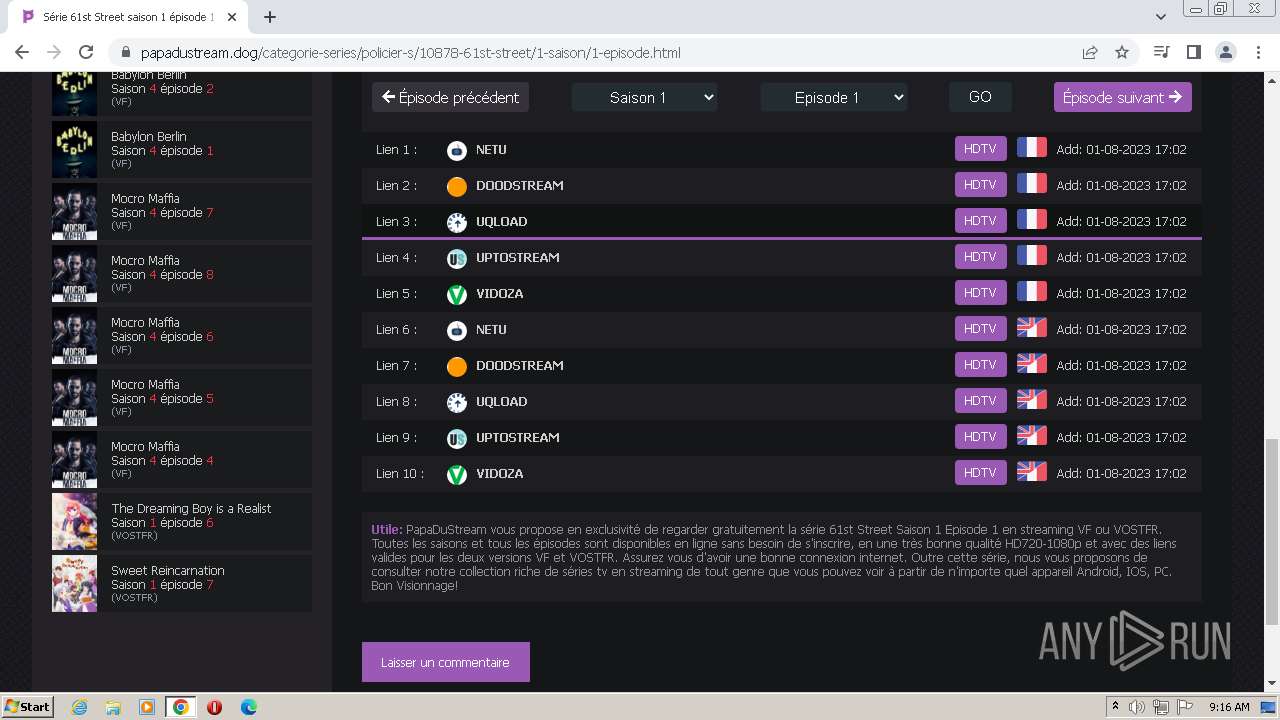Open the UQLOAD link in Lien 3

pos(501,222)
